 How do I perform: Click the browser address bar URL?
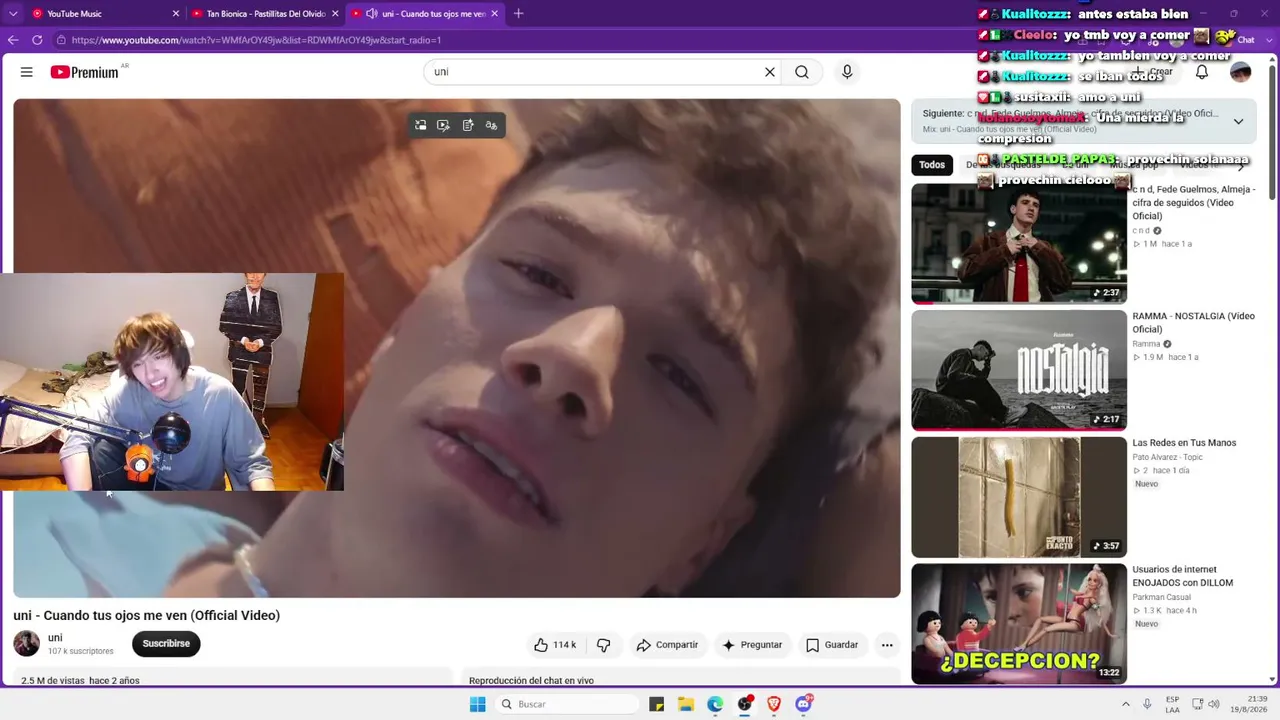pyautogui.click(x=256, y=40)
